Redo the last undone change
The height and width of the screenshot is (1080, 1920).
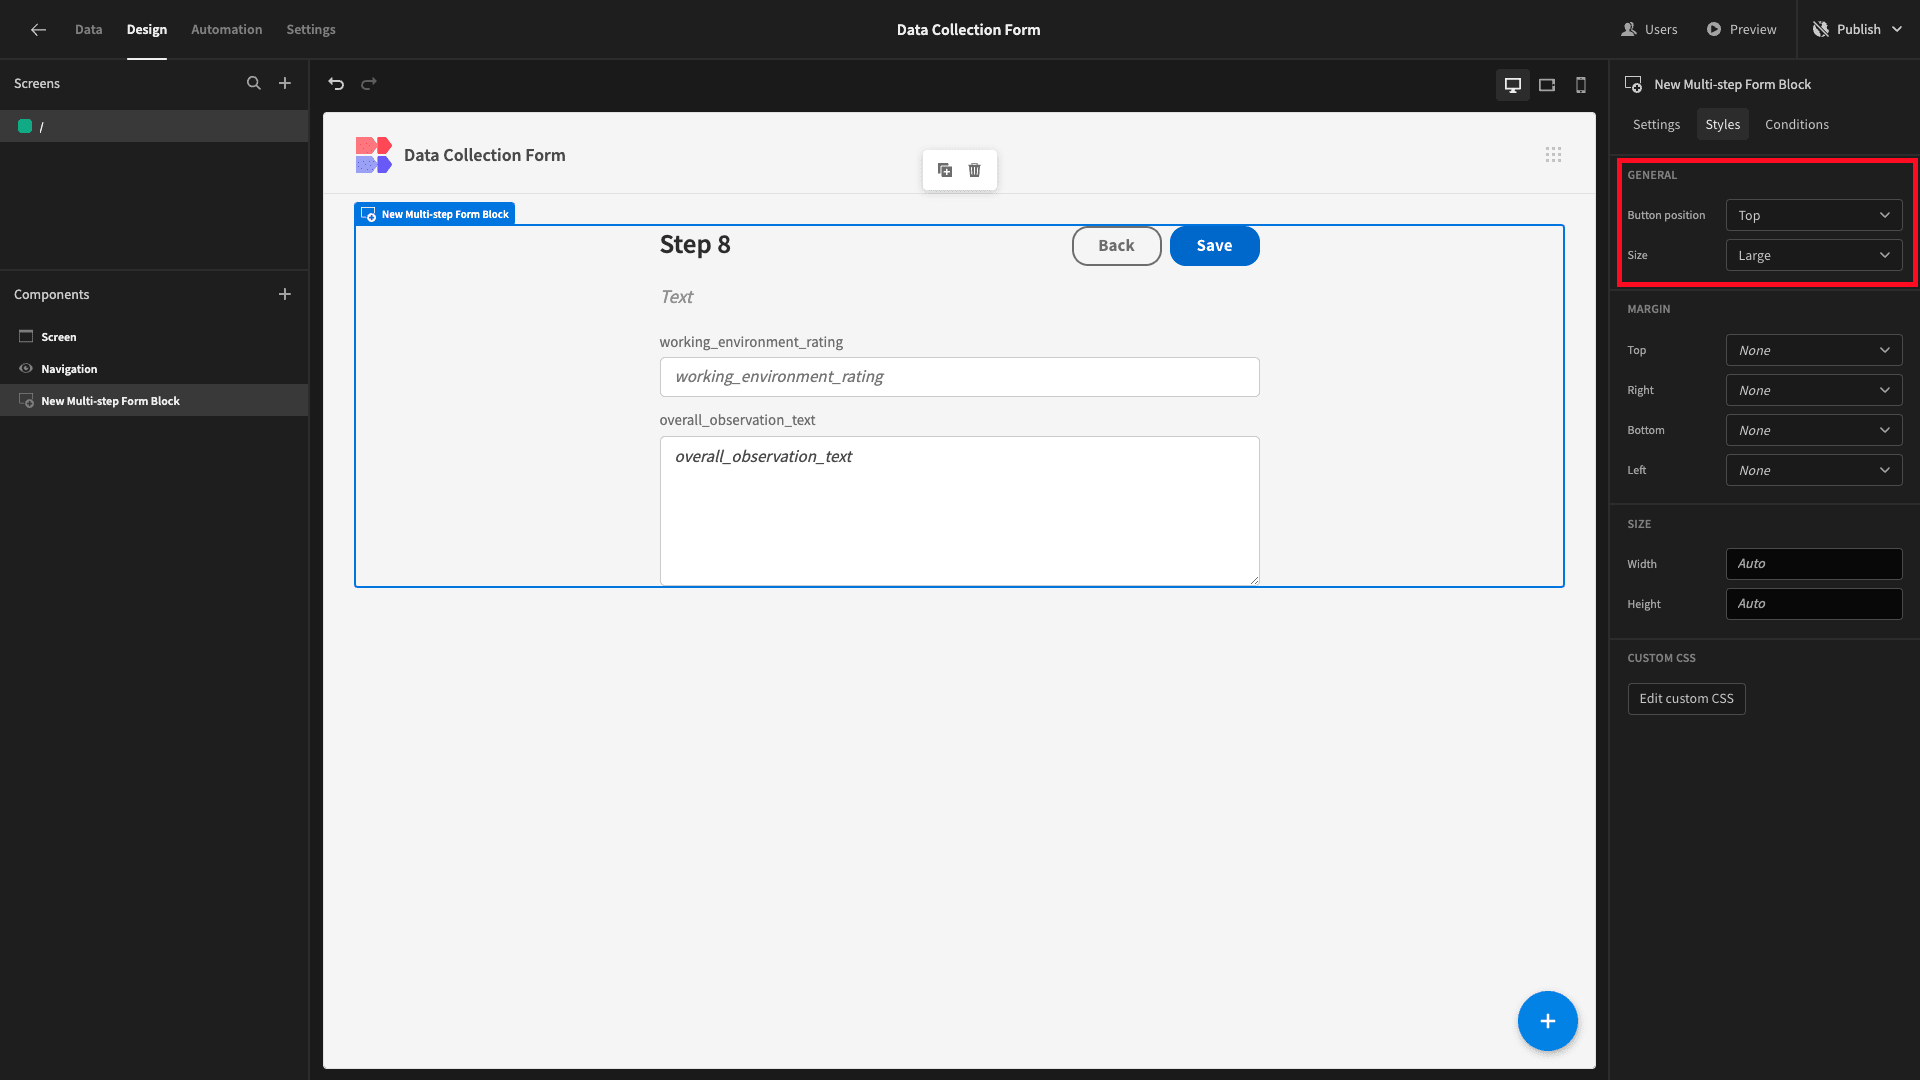(x=369, y=84)
